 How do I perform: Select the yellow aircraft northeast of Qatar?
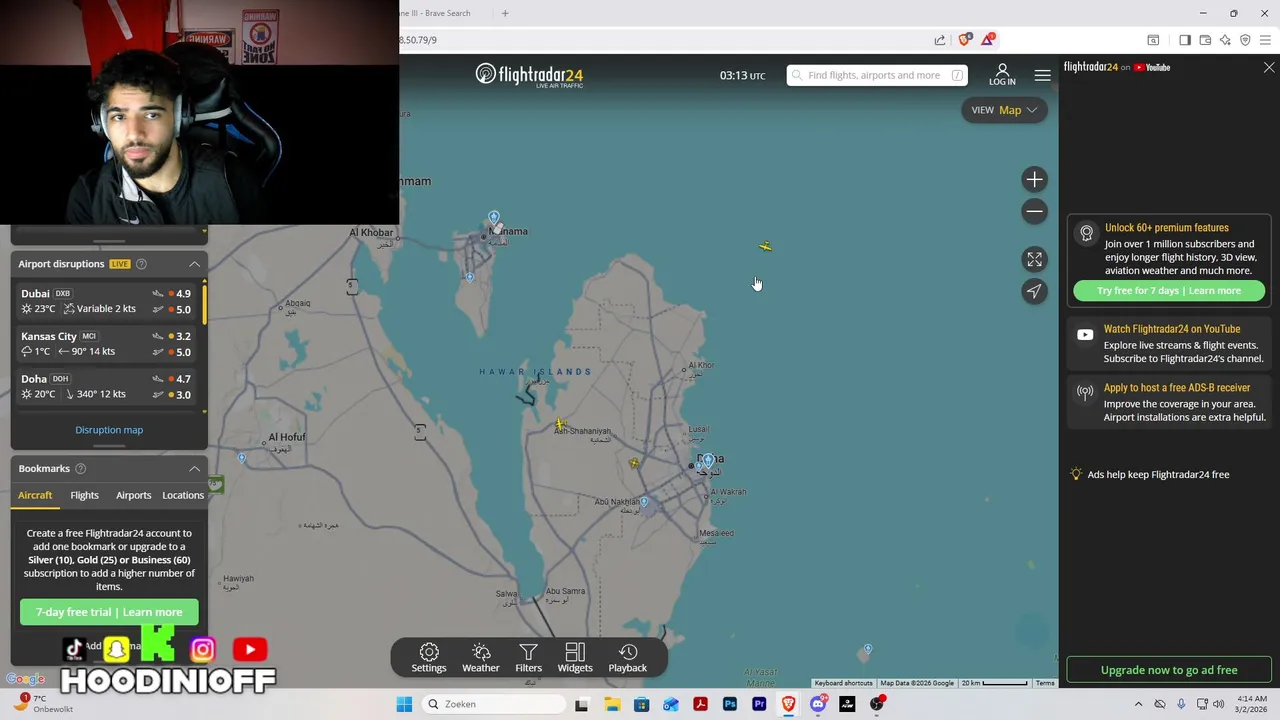pos(765,246)
